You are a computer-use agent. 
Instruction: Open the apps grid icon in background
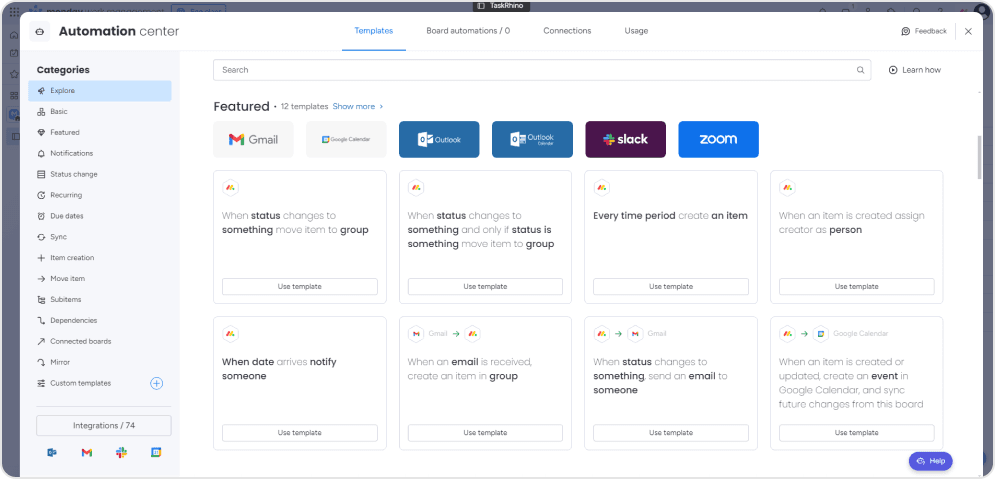coord(14,12)
